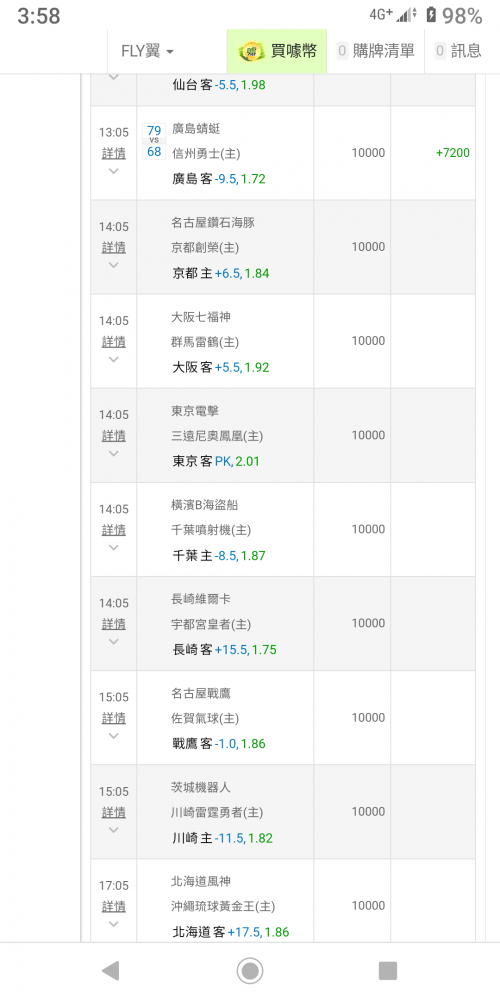Tap the Android recent apps square icon
Image resolution: width=500 pixels, height=1000 pixels.
pyautogui.click(x=388, y=971)
